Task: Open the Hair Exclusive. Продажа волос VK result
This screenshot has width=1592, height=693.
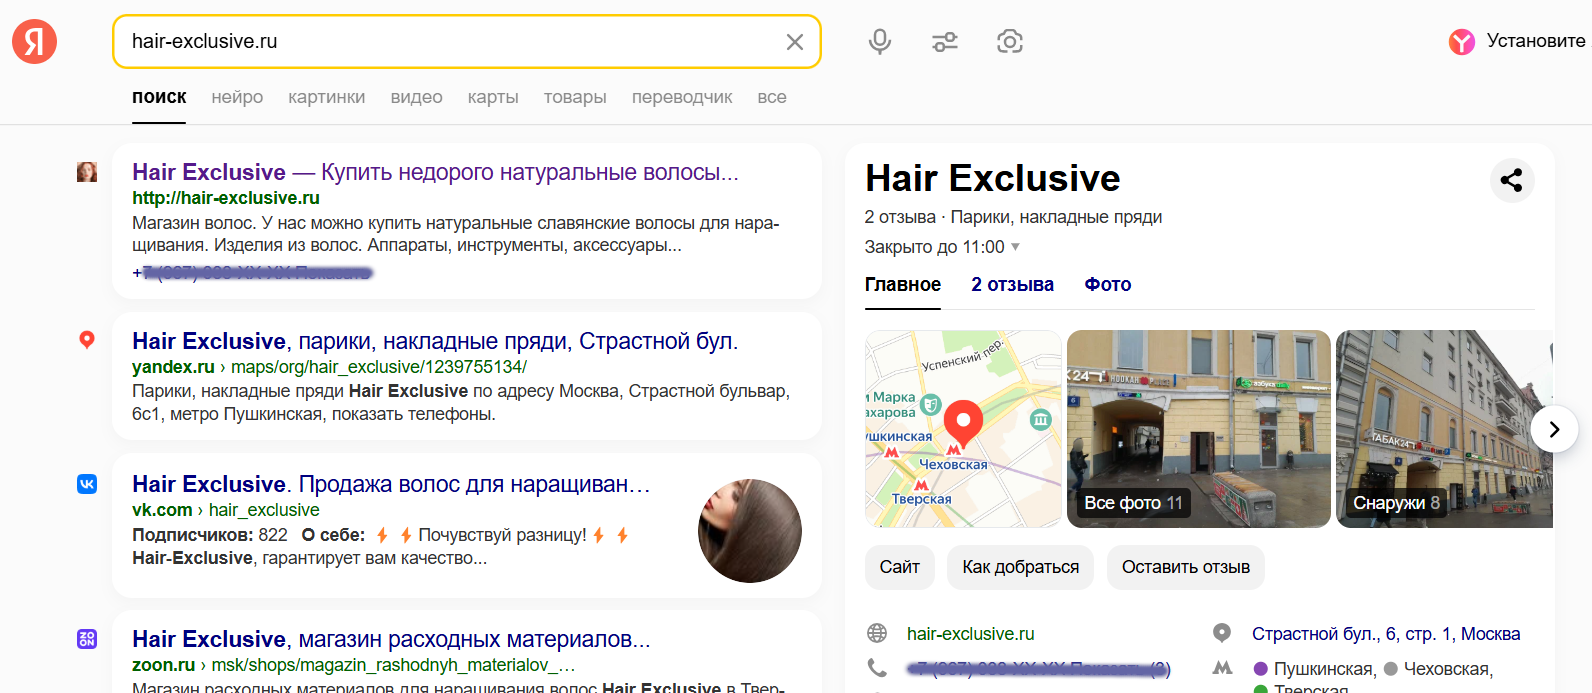Action: click(x=391, y=484)
